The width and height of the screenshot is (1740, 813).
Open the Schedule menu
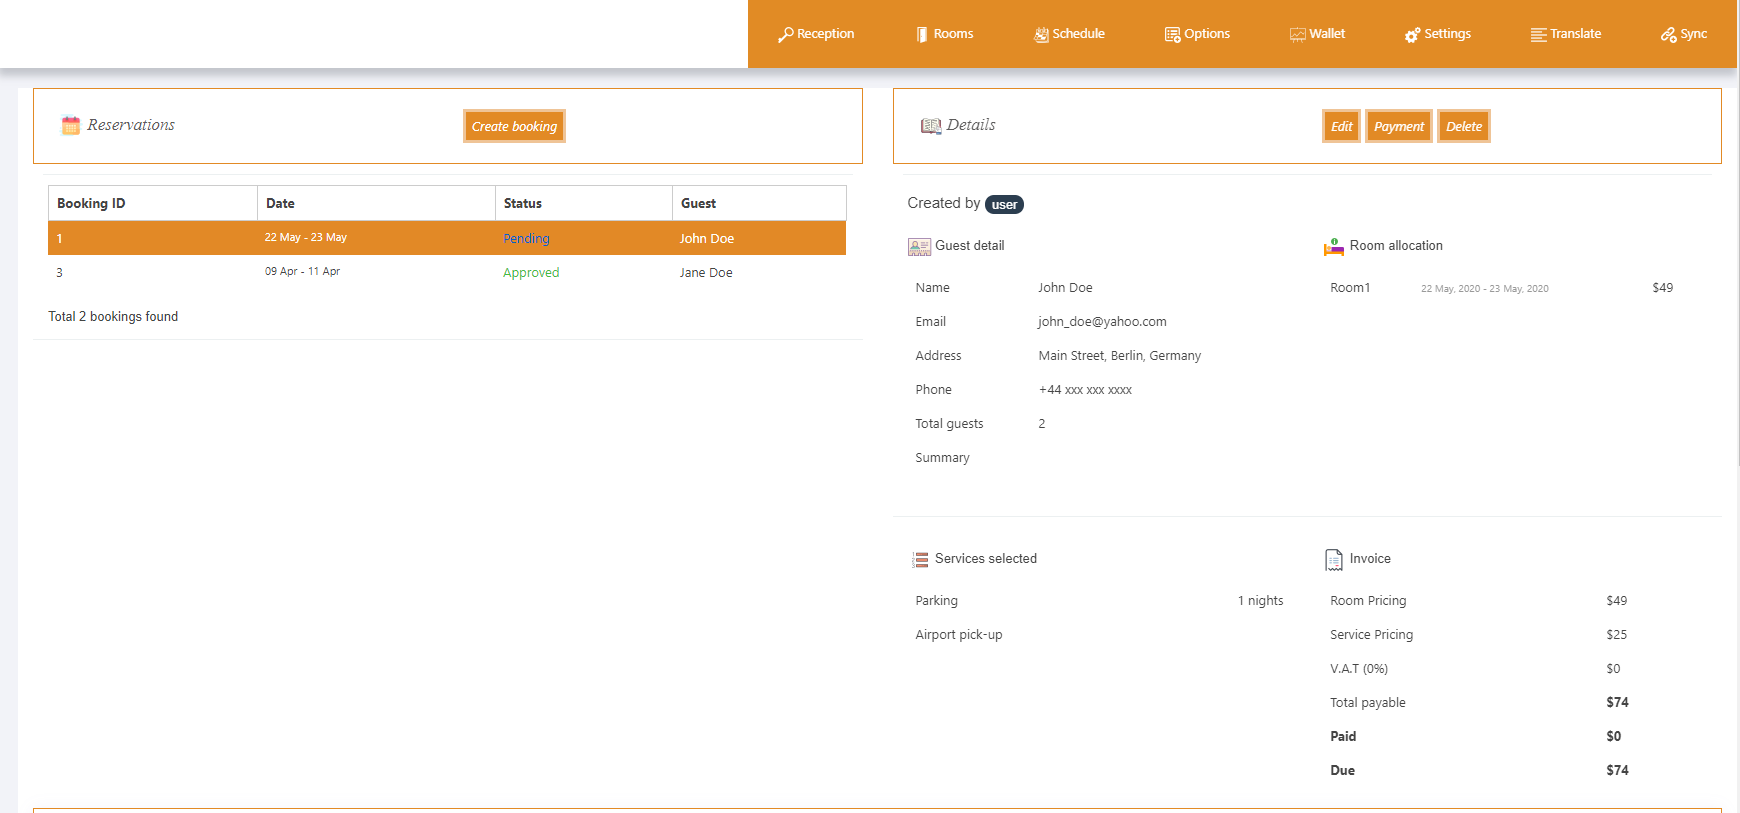[1069, 34]
